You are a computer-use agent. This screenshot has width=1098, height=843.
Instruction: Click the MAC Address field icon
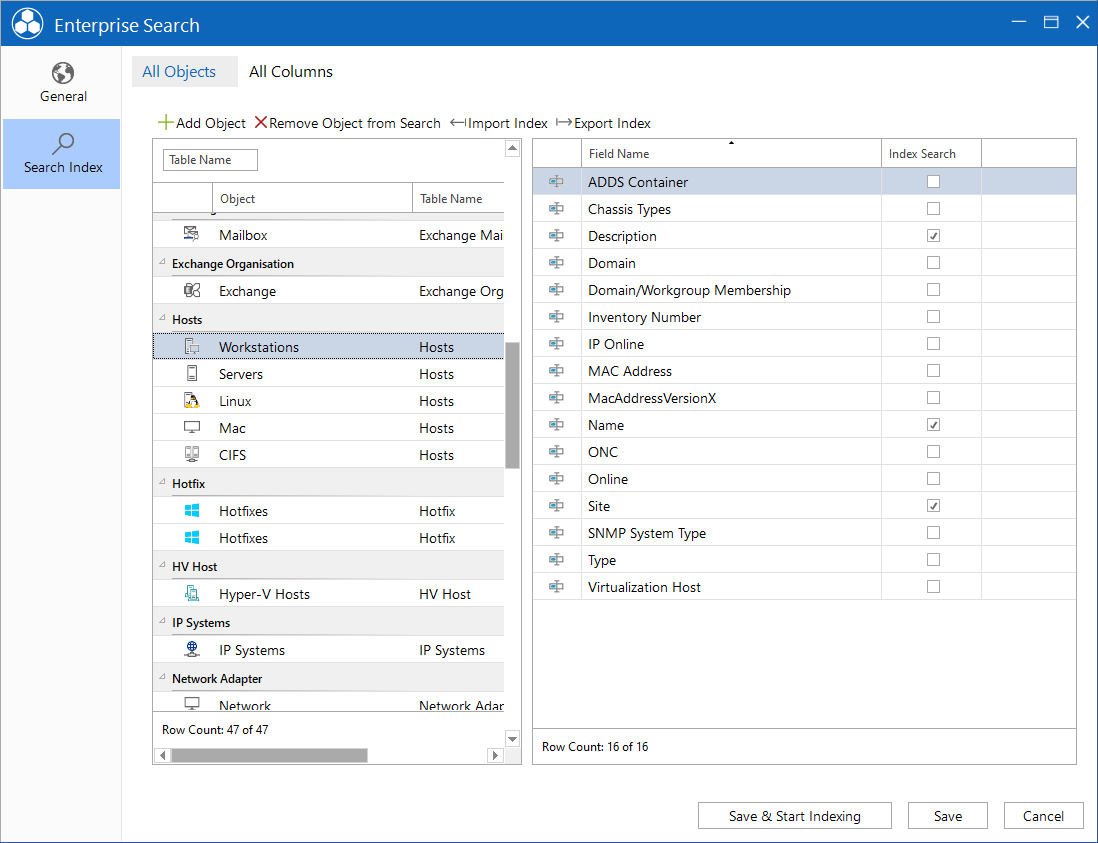click(x=556, y=371)
